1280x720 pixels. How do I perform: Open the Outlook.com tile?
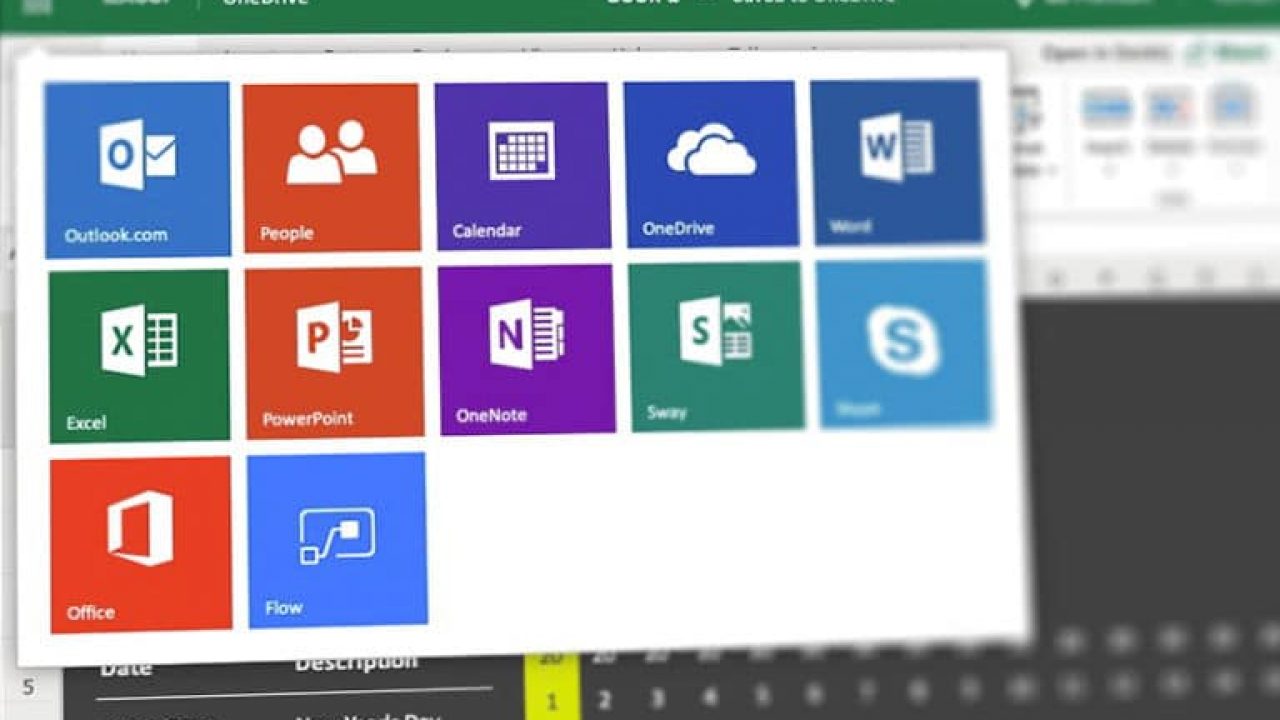137,168
